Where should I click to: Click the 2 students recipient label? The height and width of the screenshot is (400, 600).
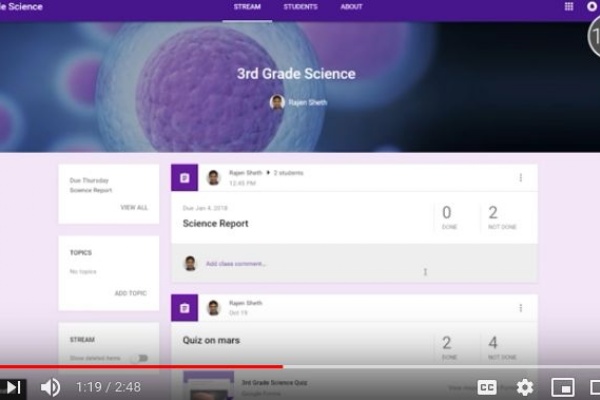[x=289, y=173]
